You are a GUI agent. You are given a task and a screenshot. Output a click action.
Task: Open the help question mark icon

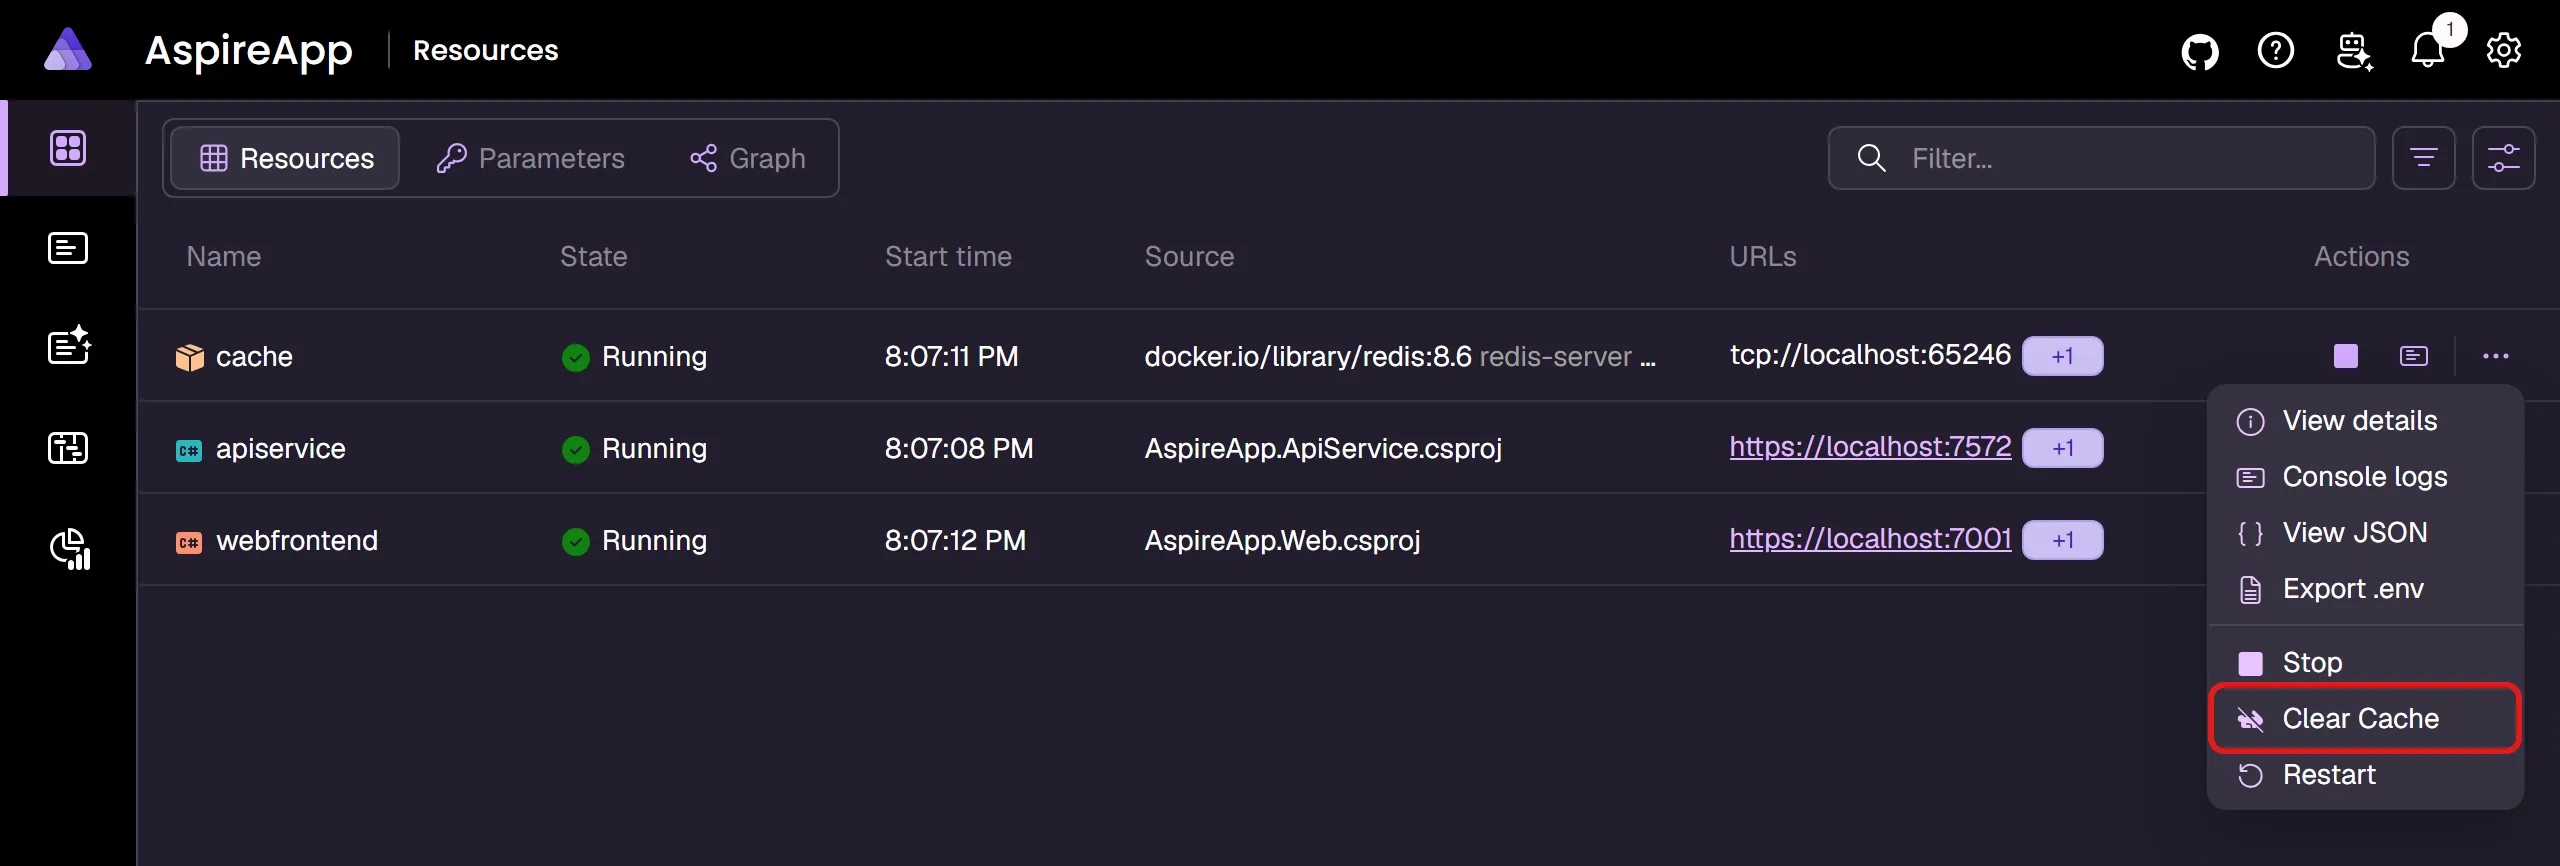pos(2276,50)
